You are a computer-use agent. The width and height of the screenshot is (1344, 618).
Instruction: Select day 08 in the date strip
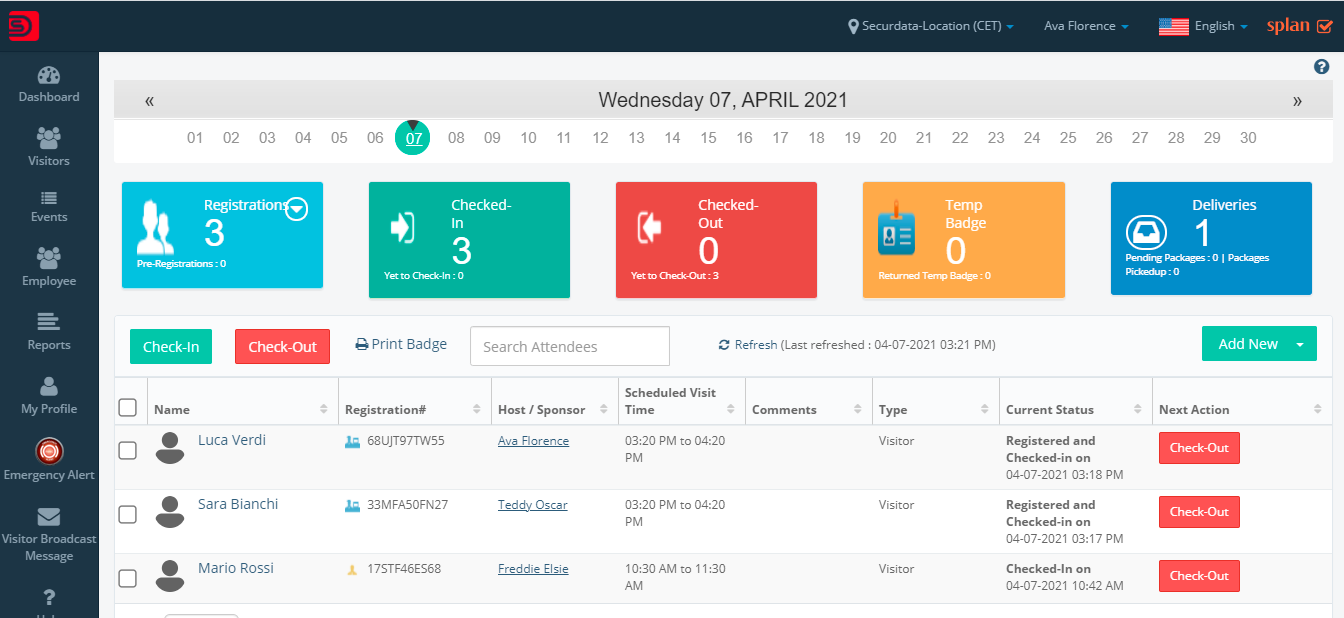point(456,138)
